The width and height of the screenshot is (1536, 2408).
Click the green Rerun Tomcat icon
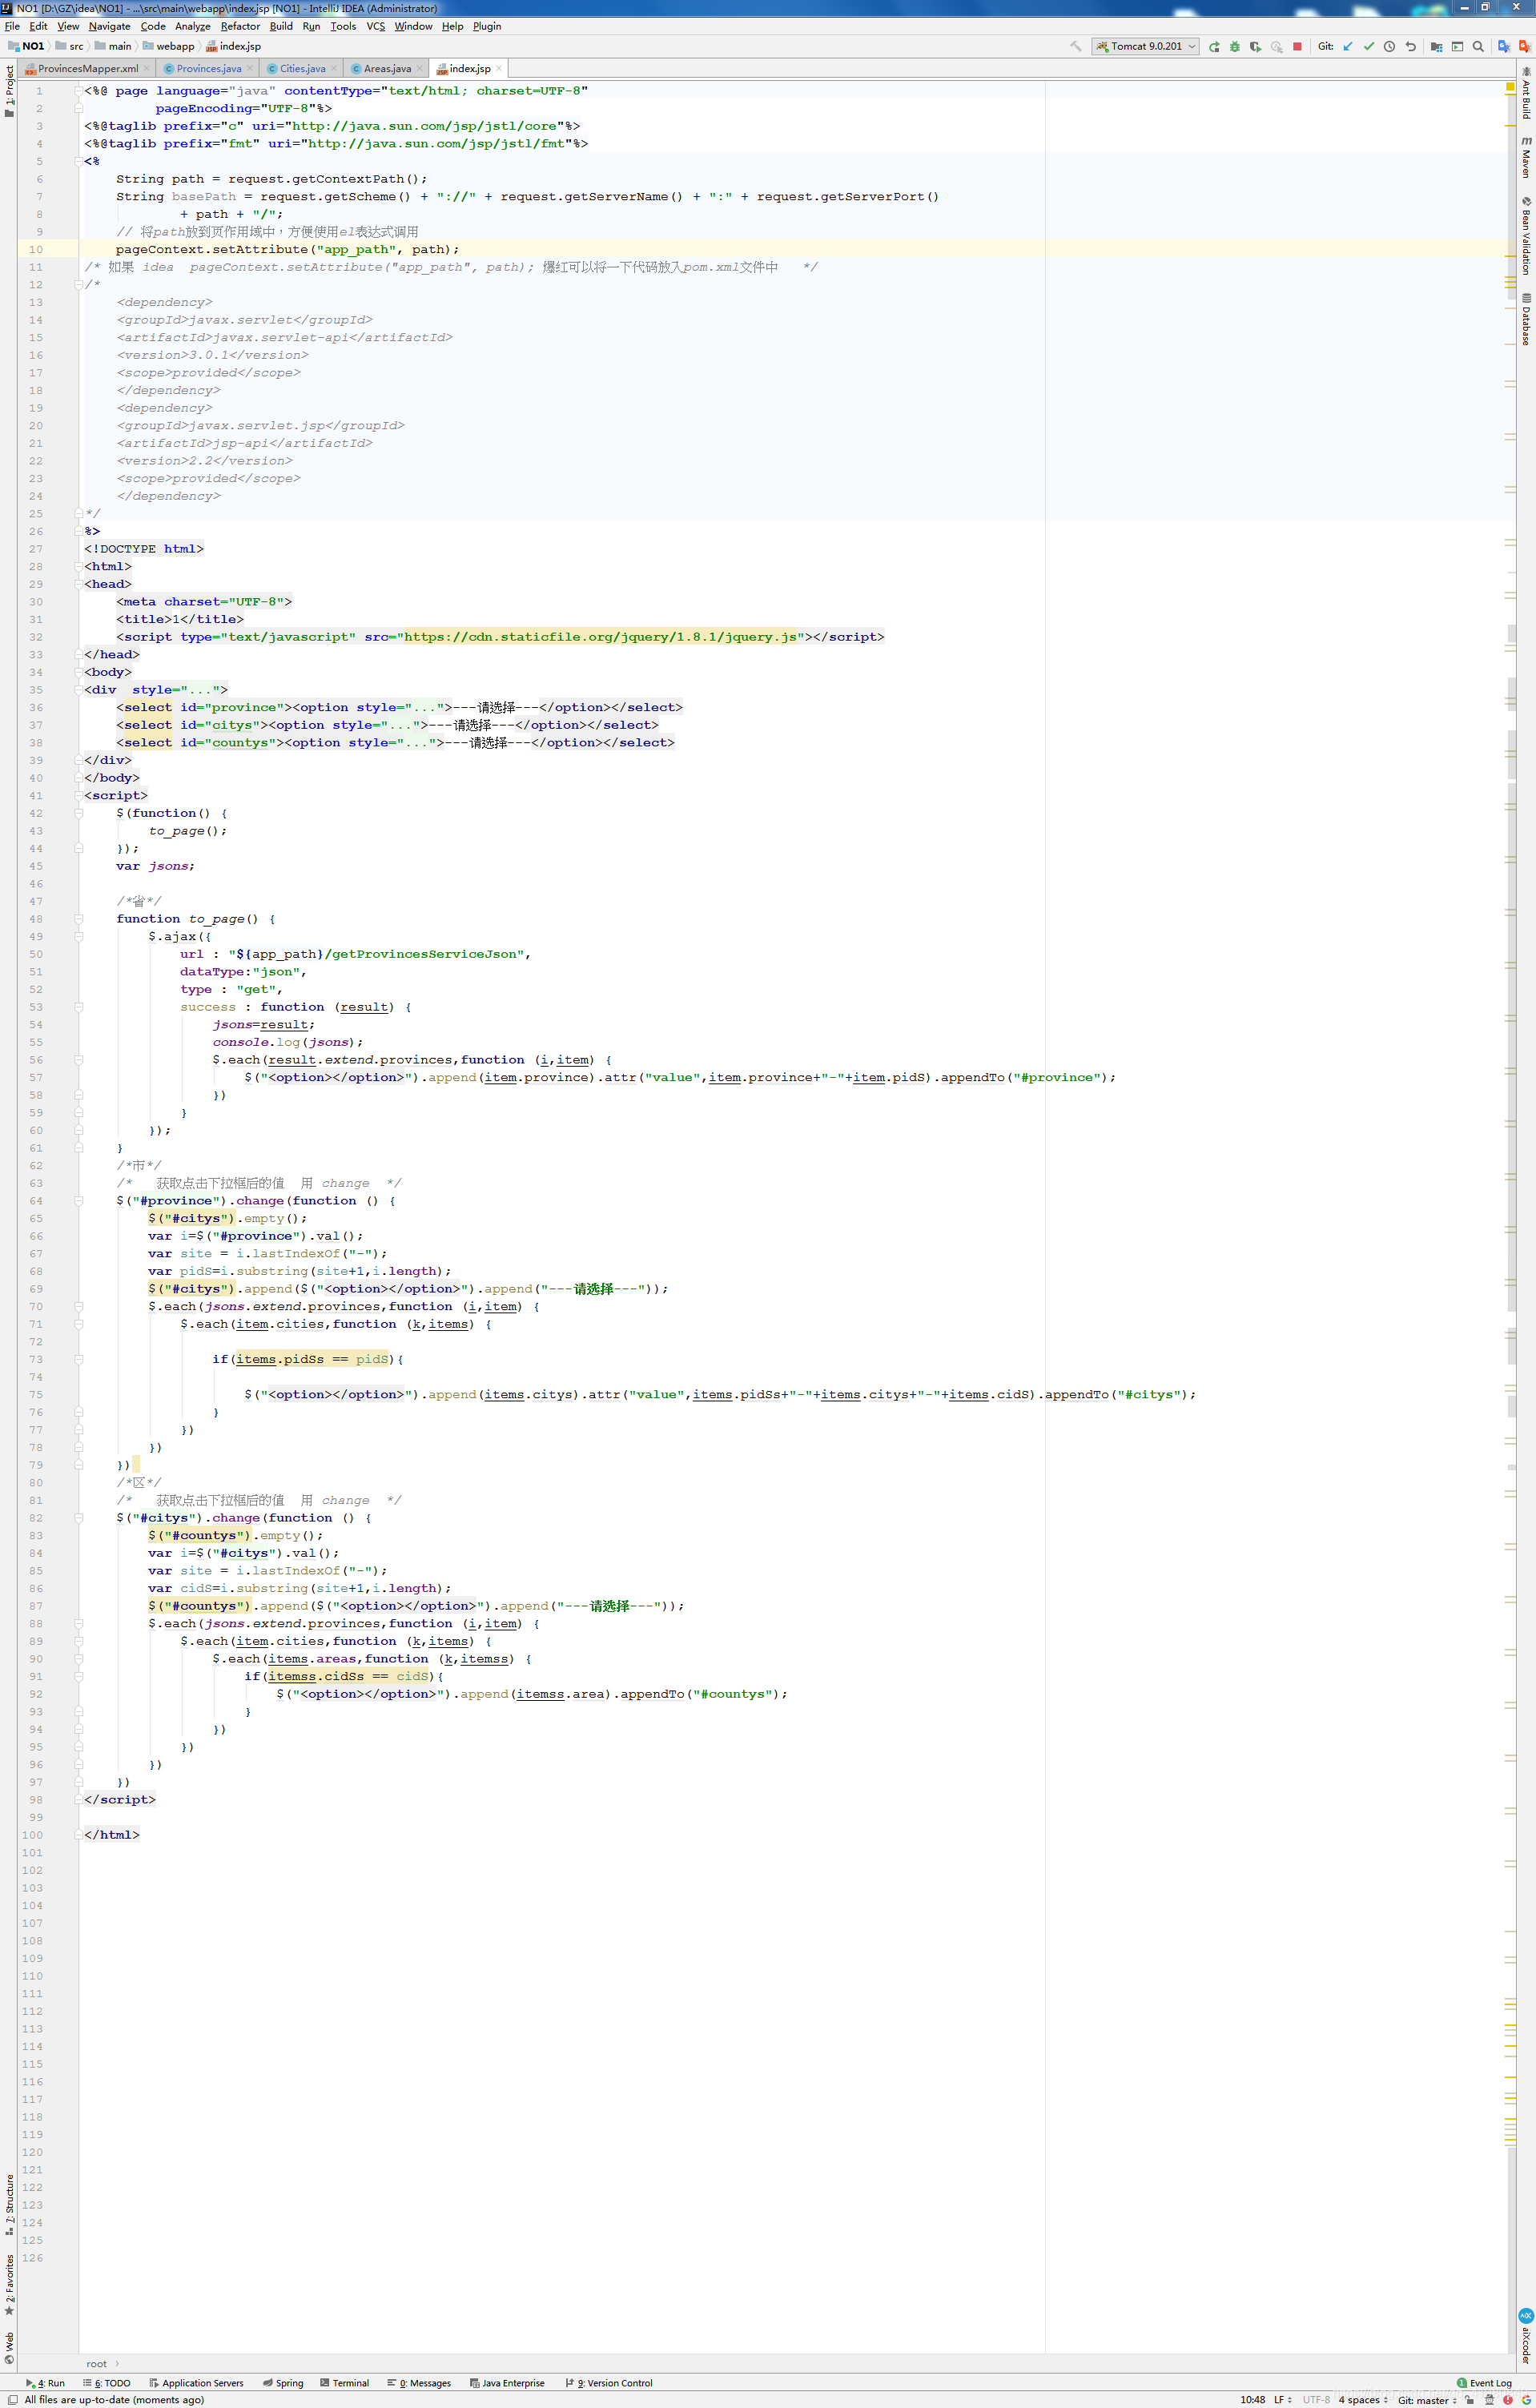coord(1214,46)
